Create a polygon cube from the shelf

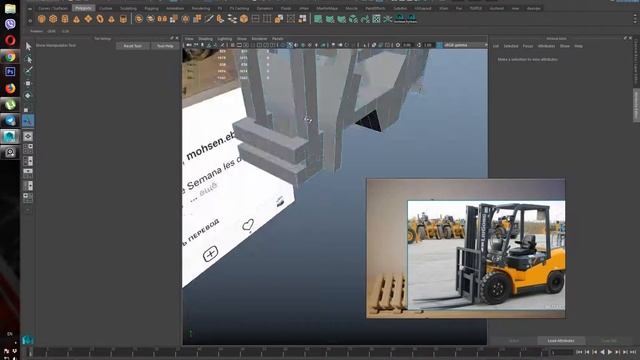53,19
